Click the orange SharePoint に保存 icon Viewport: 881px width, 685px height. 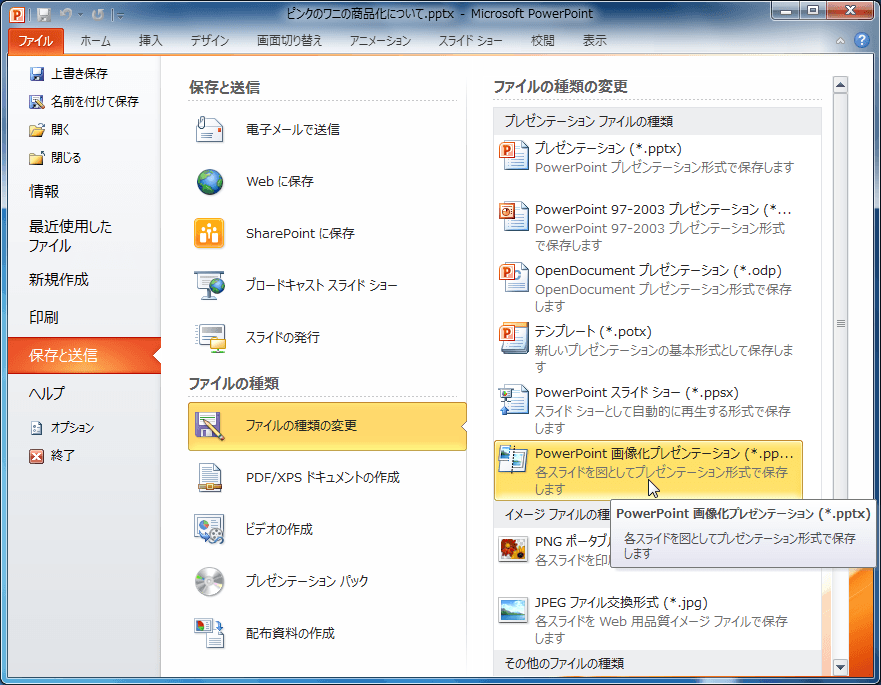coord(209,233)
